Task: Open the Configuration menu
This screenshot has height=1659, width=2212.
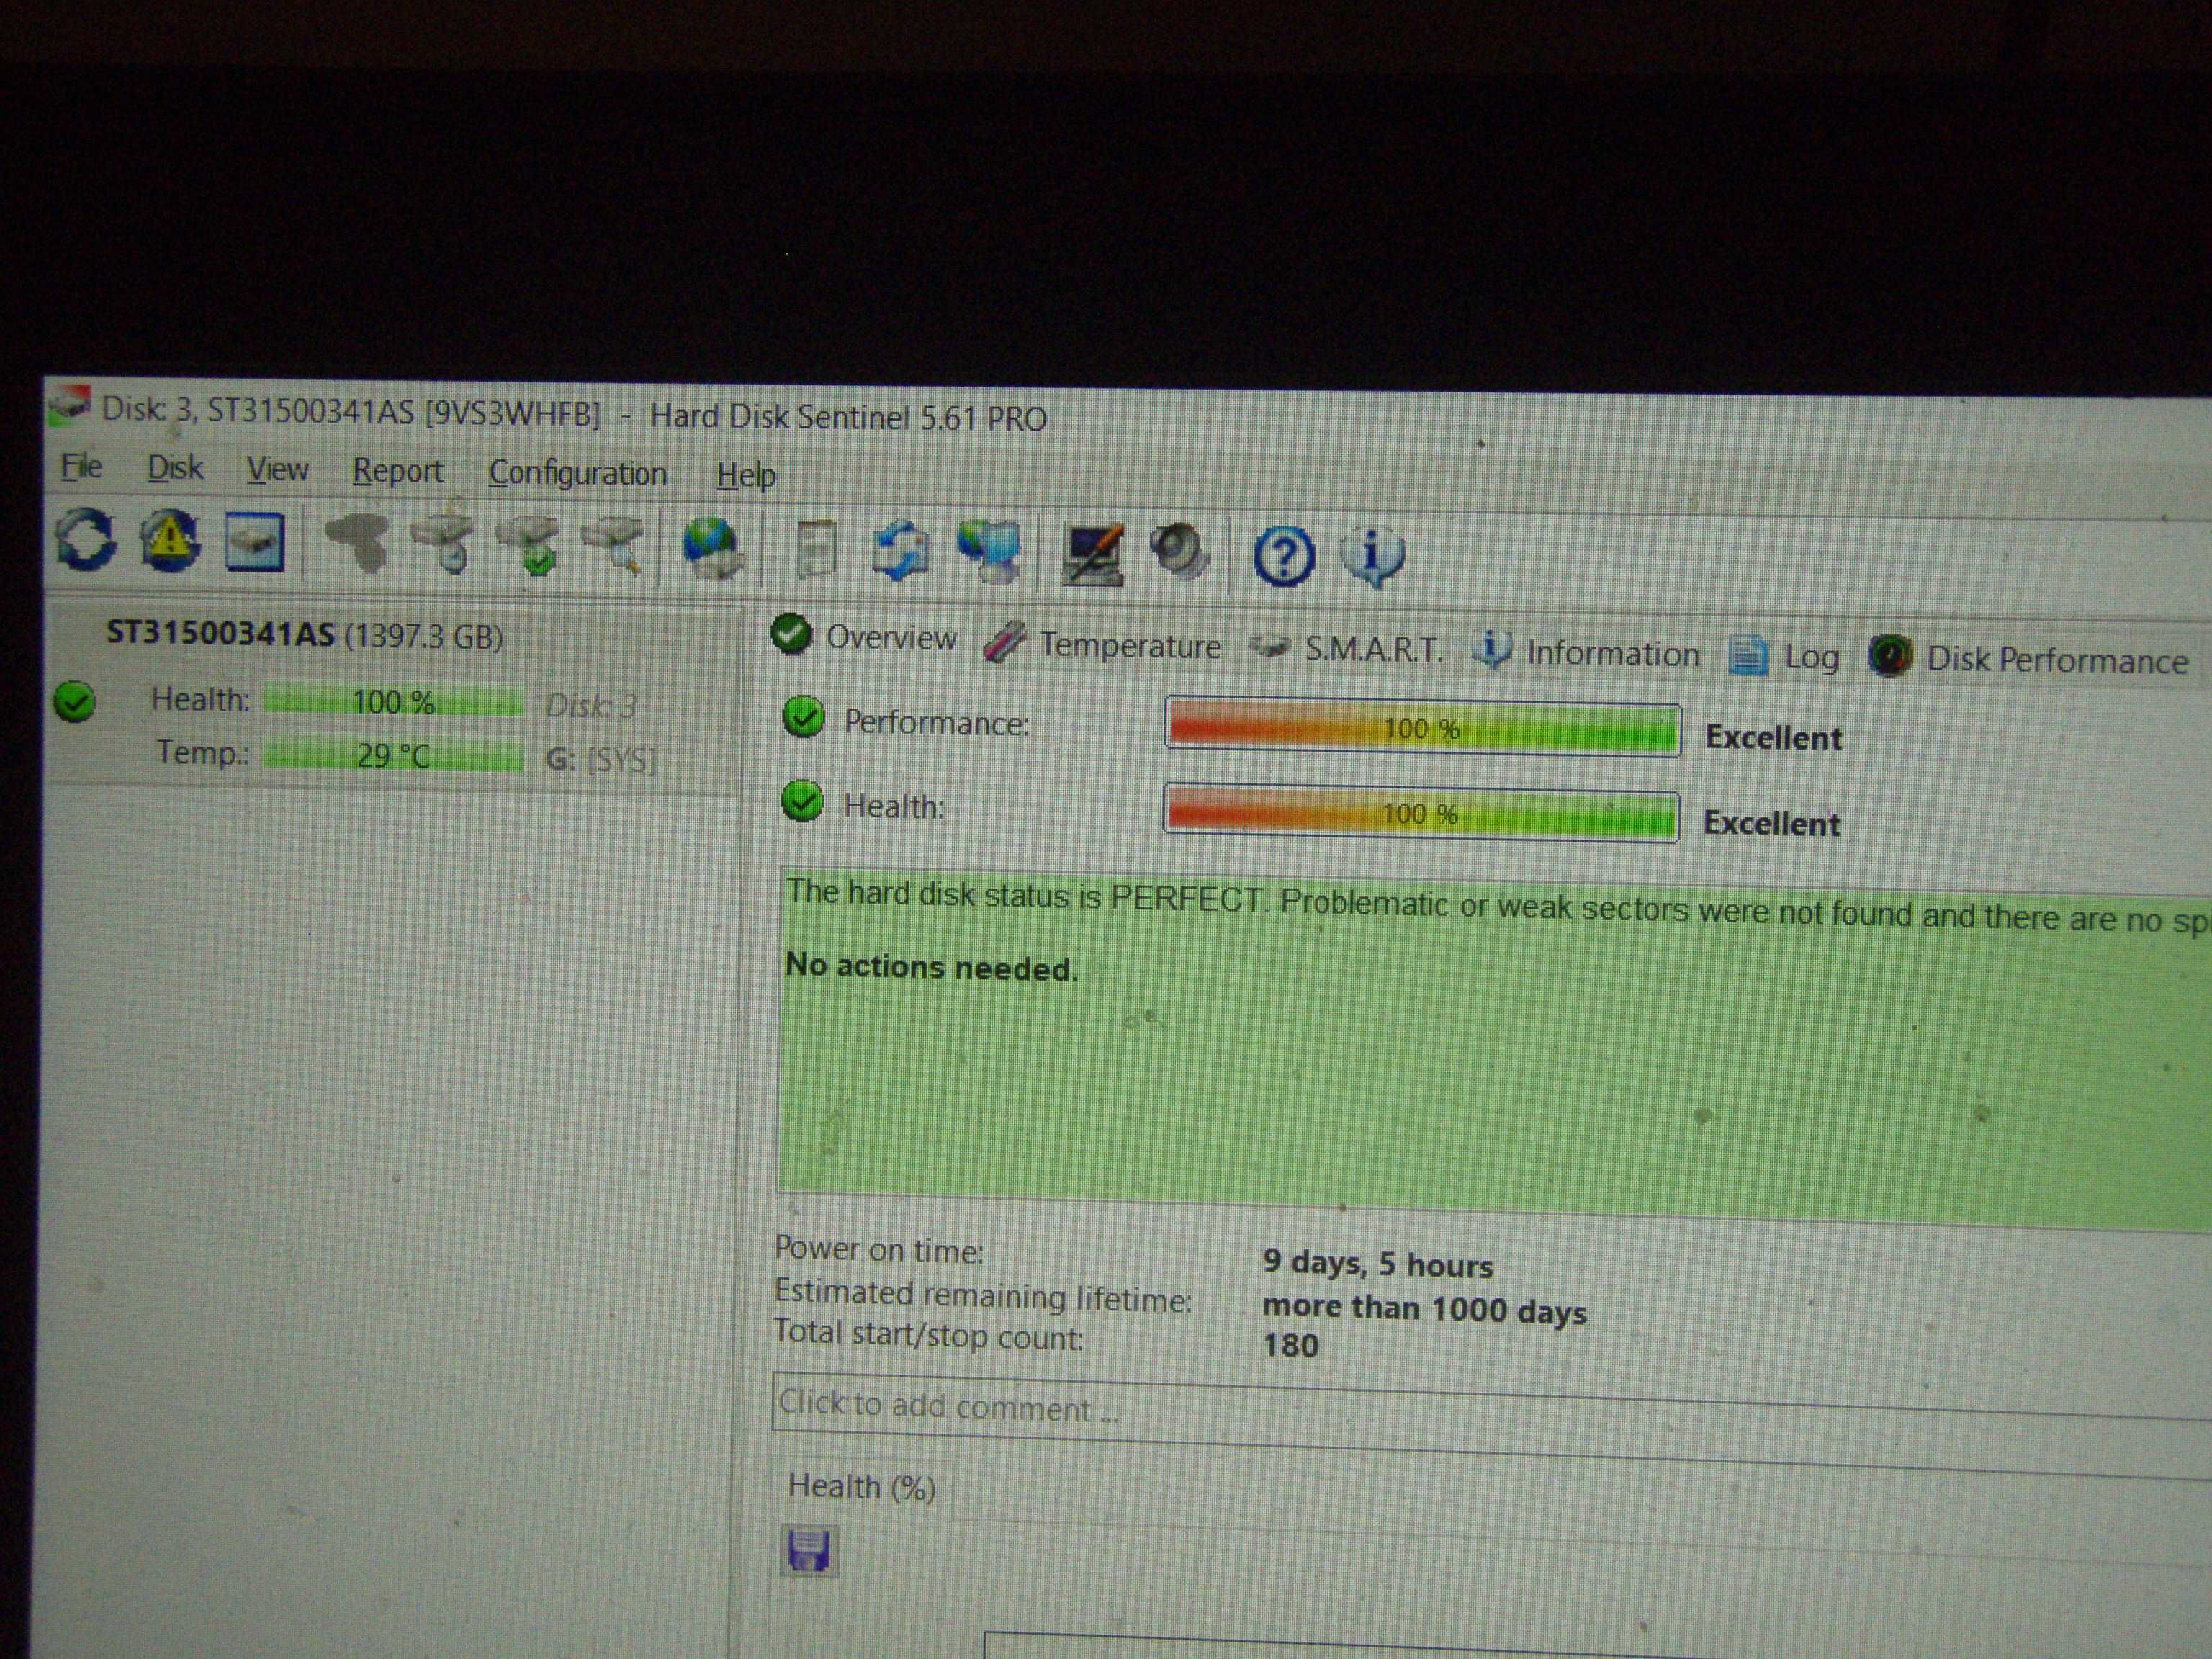Action: (x=577, y=473)
